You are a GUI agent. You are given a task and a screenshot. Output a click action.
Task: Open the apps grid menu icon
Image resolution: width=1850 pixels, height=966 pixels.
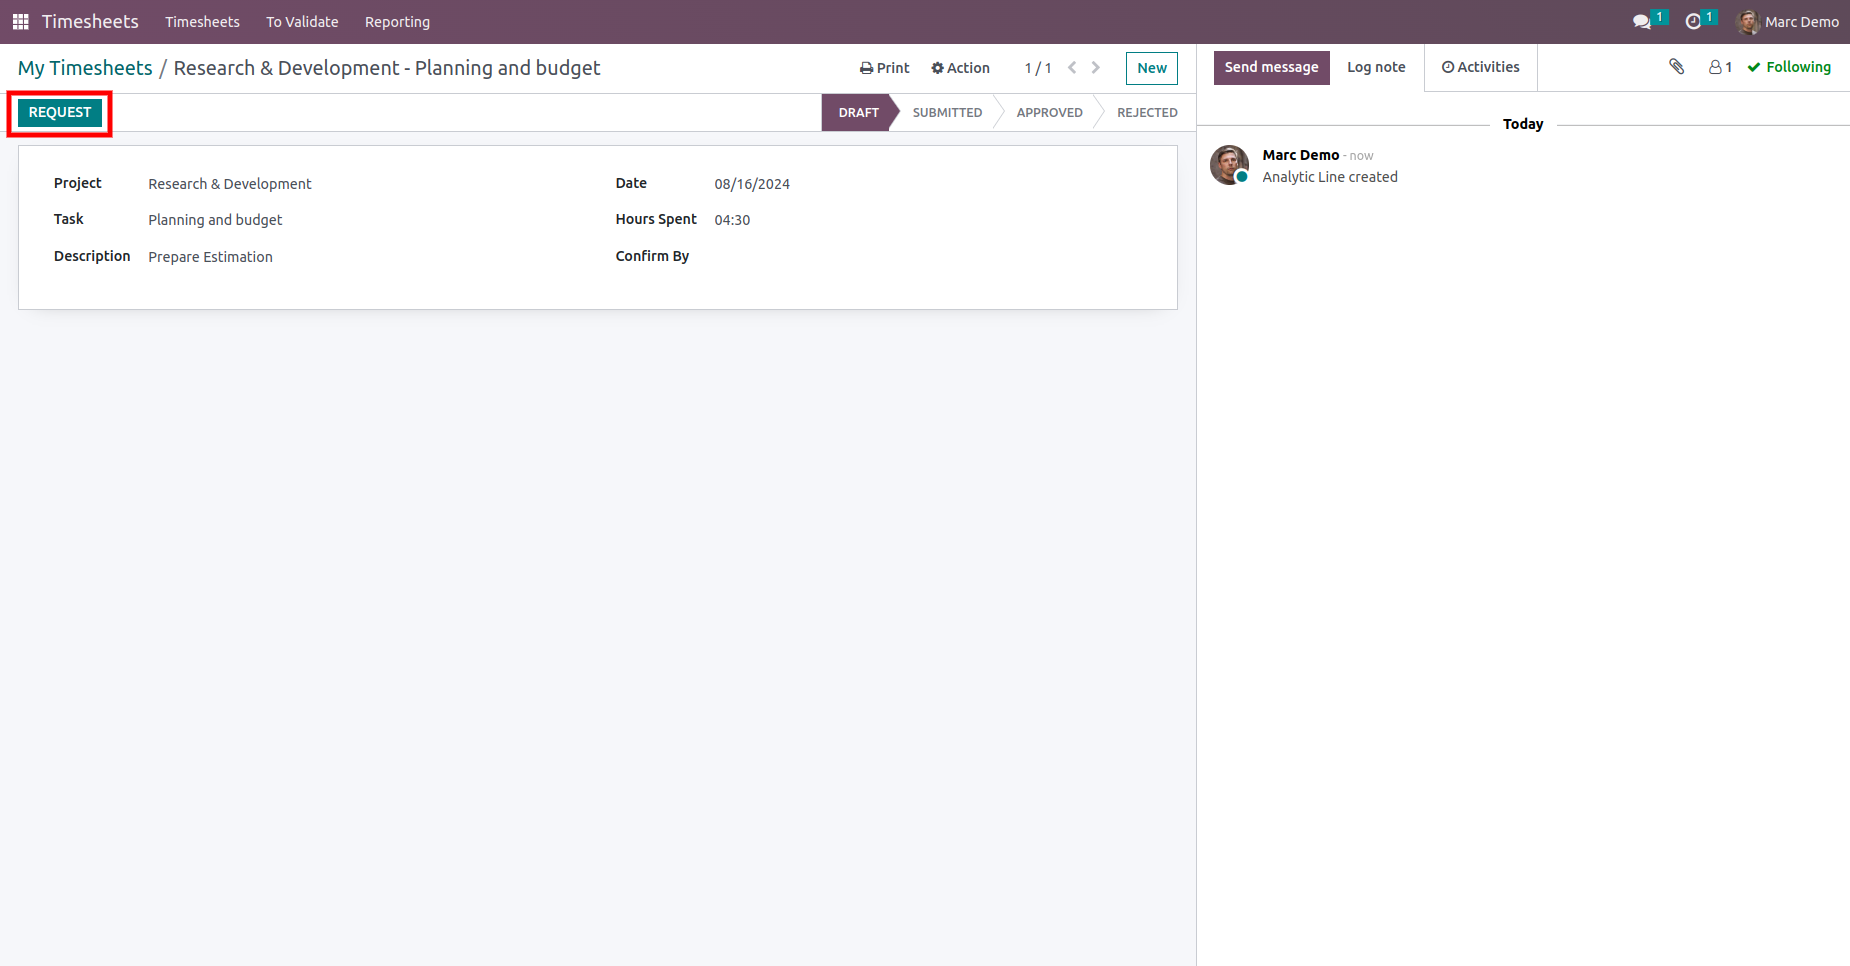pyautogui.click(x=20, y=21)
